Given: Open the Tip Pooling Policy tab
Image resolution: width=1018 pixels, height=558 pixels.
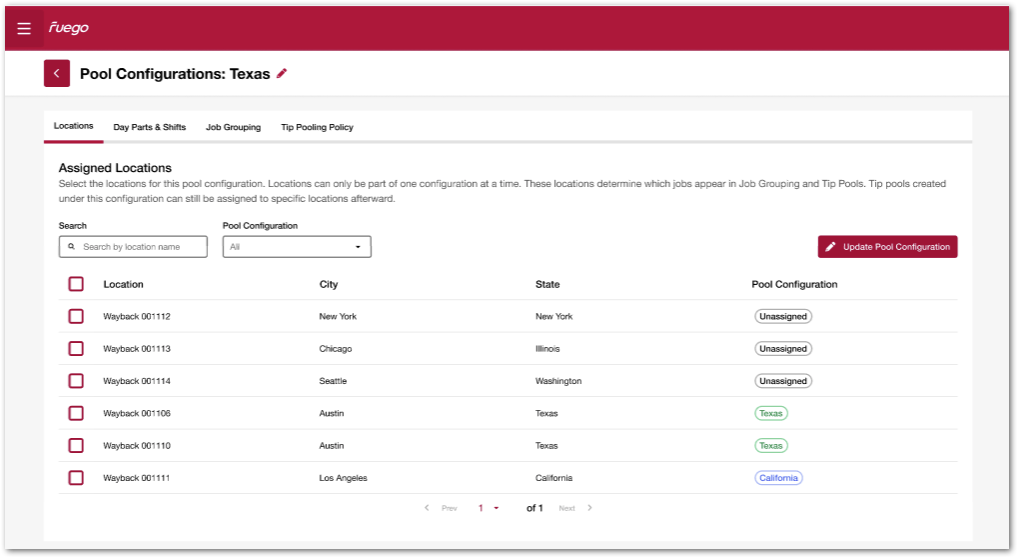Looking at the screenshot, I should [317, 127].
